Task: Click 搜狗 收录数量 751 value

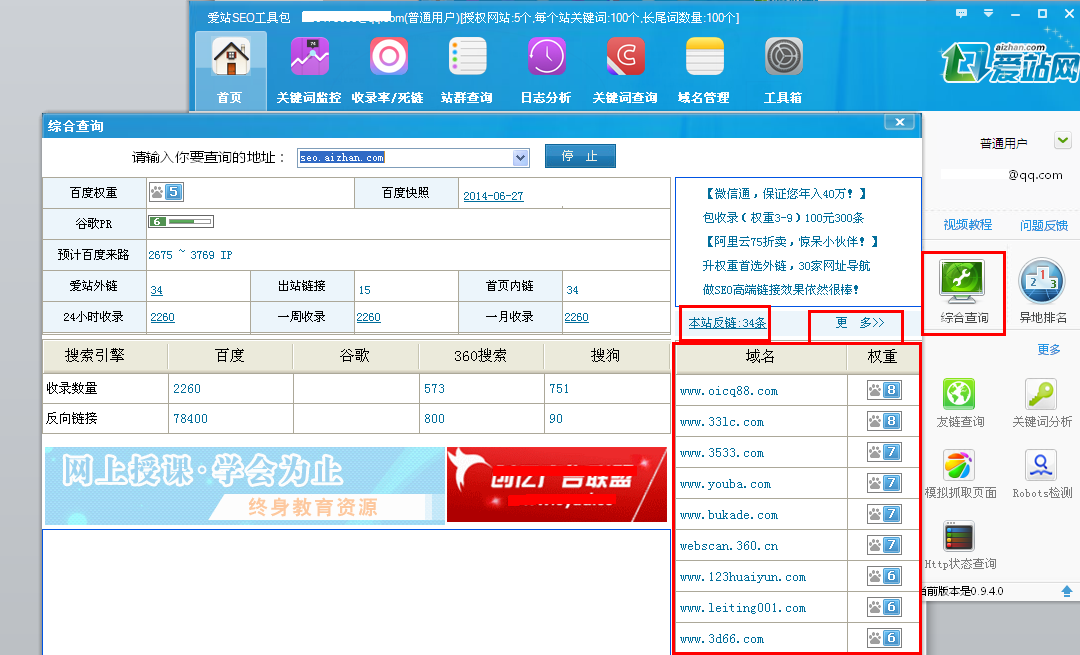Action: (559, 389)
